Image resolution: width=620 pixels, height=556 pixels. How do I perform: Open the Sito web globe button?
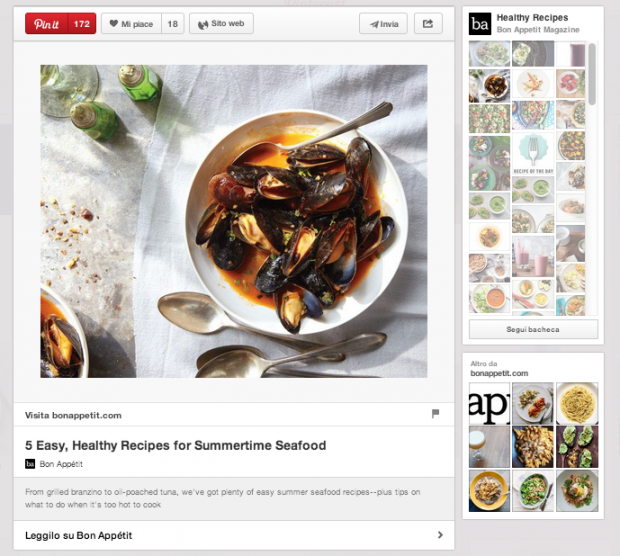221,24
